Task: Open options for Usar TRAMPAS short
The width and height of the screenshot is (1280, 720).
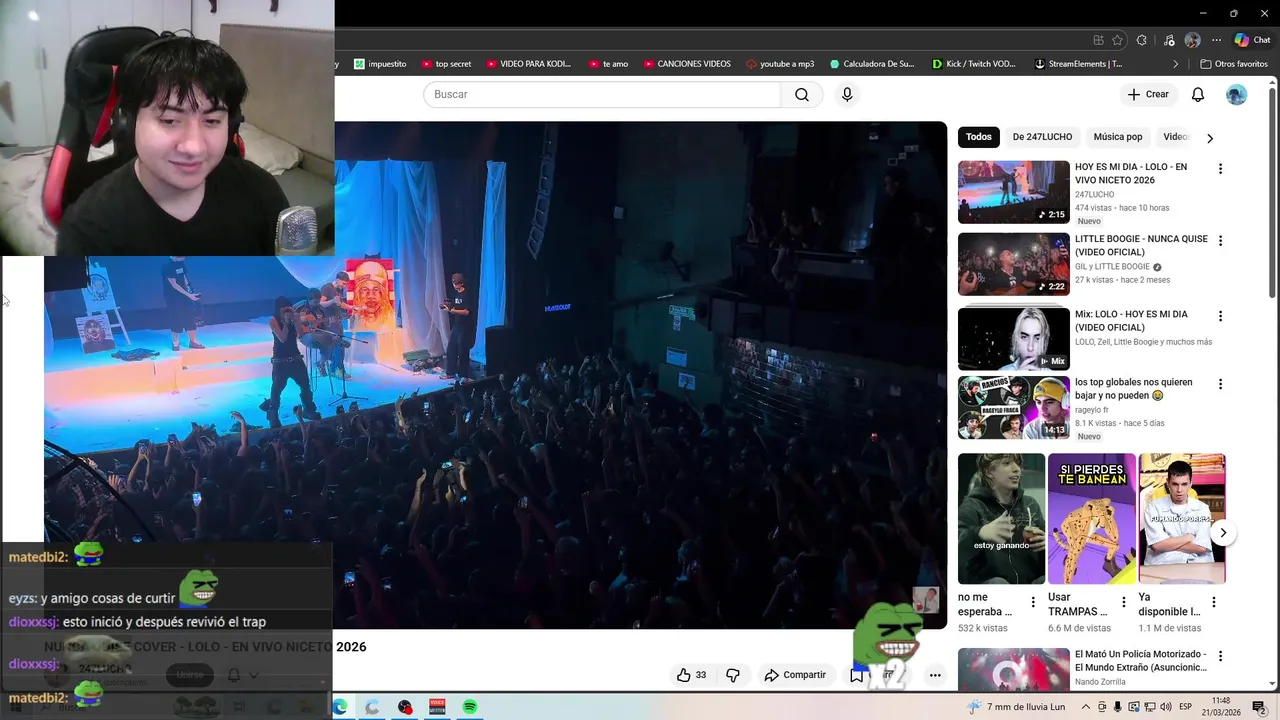Action: tap(1123, 602)
